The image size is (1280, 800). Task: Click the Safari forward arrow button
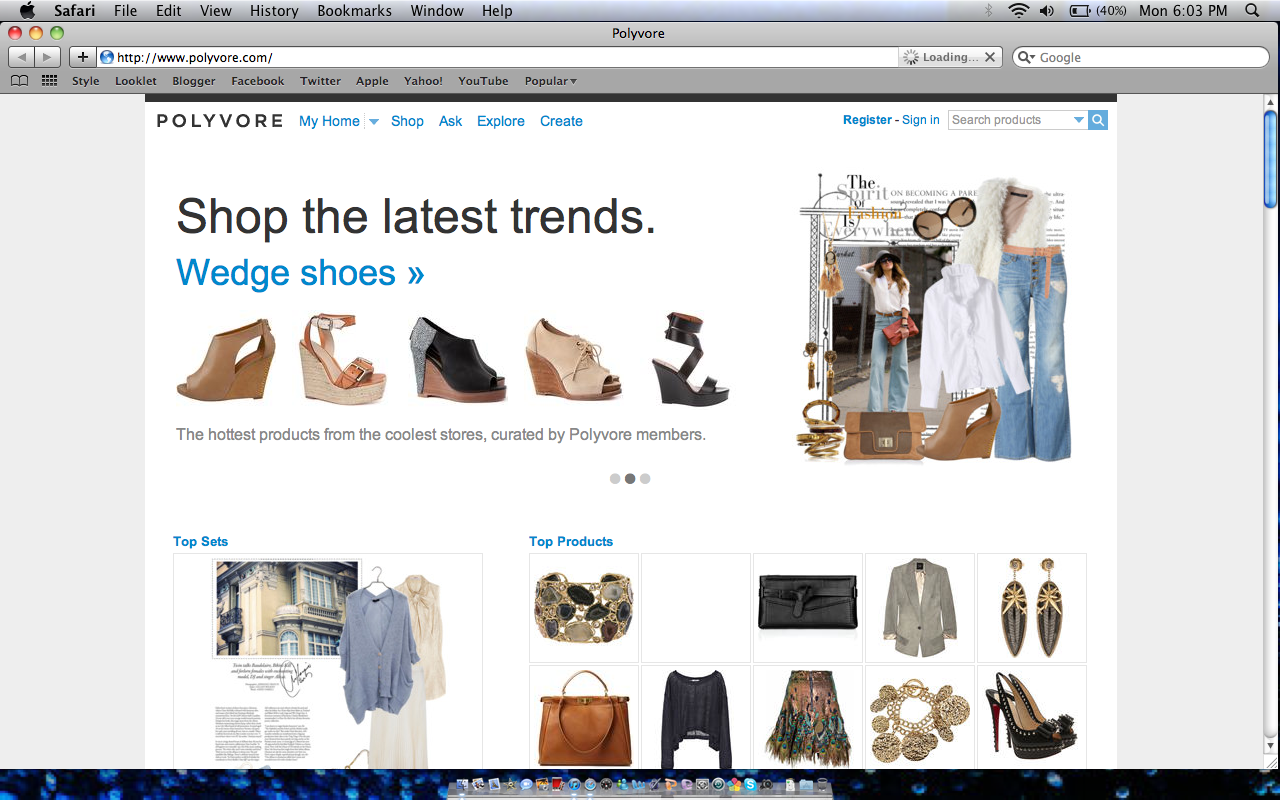47,57
